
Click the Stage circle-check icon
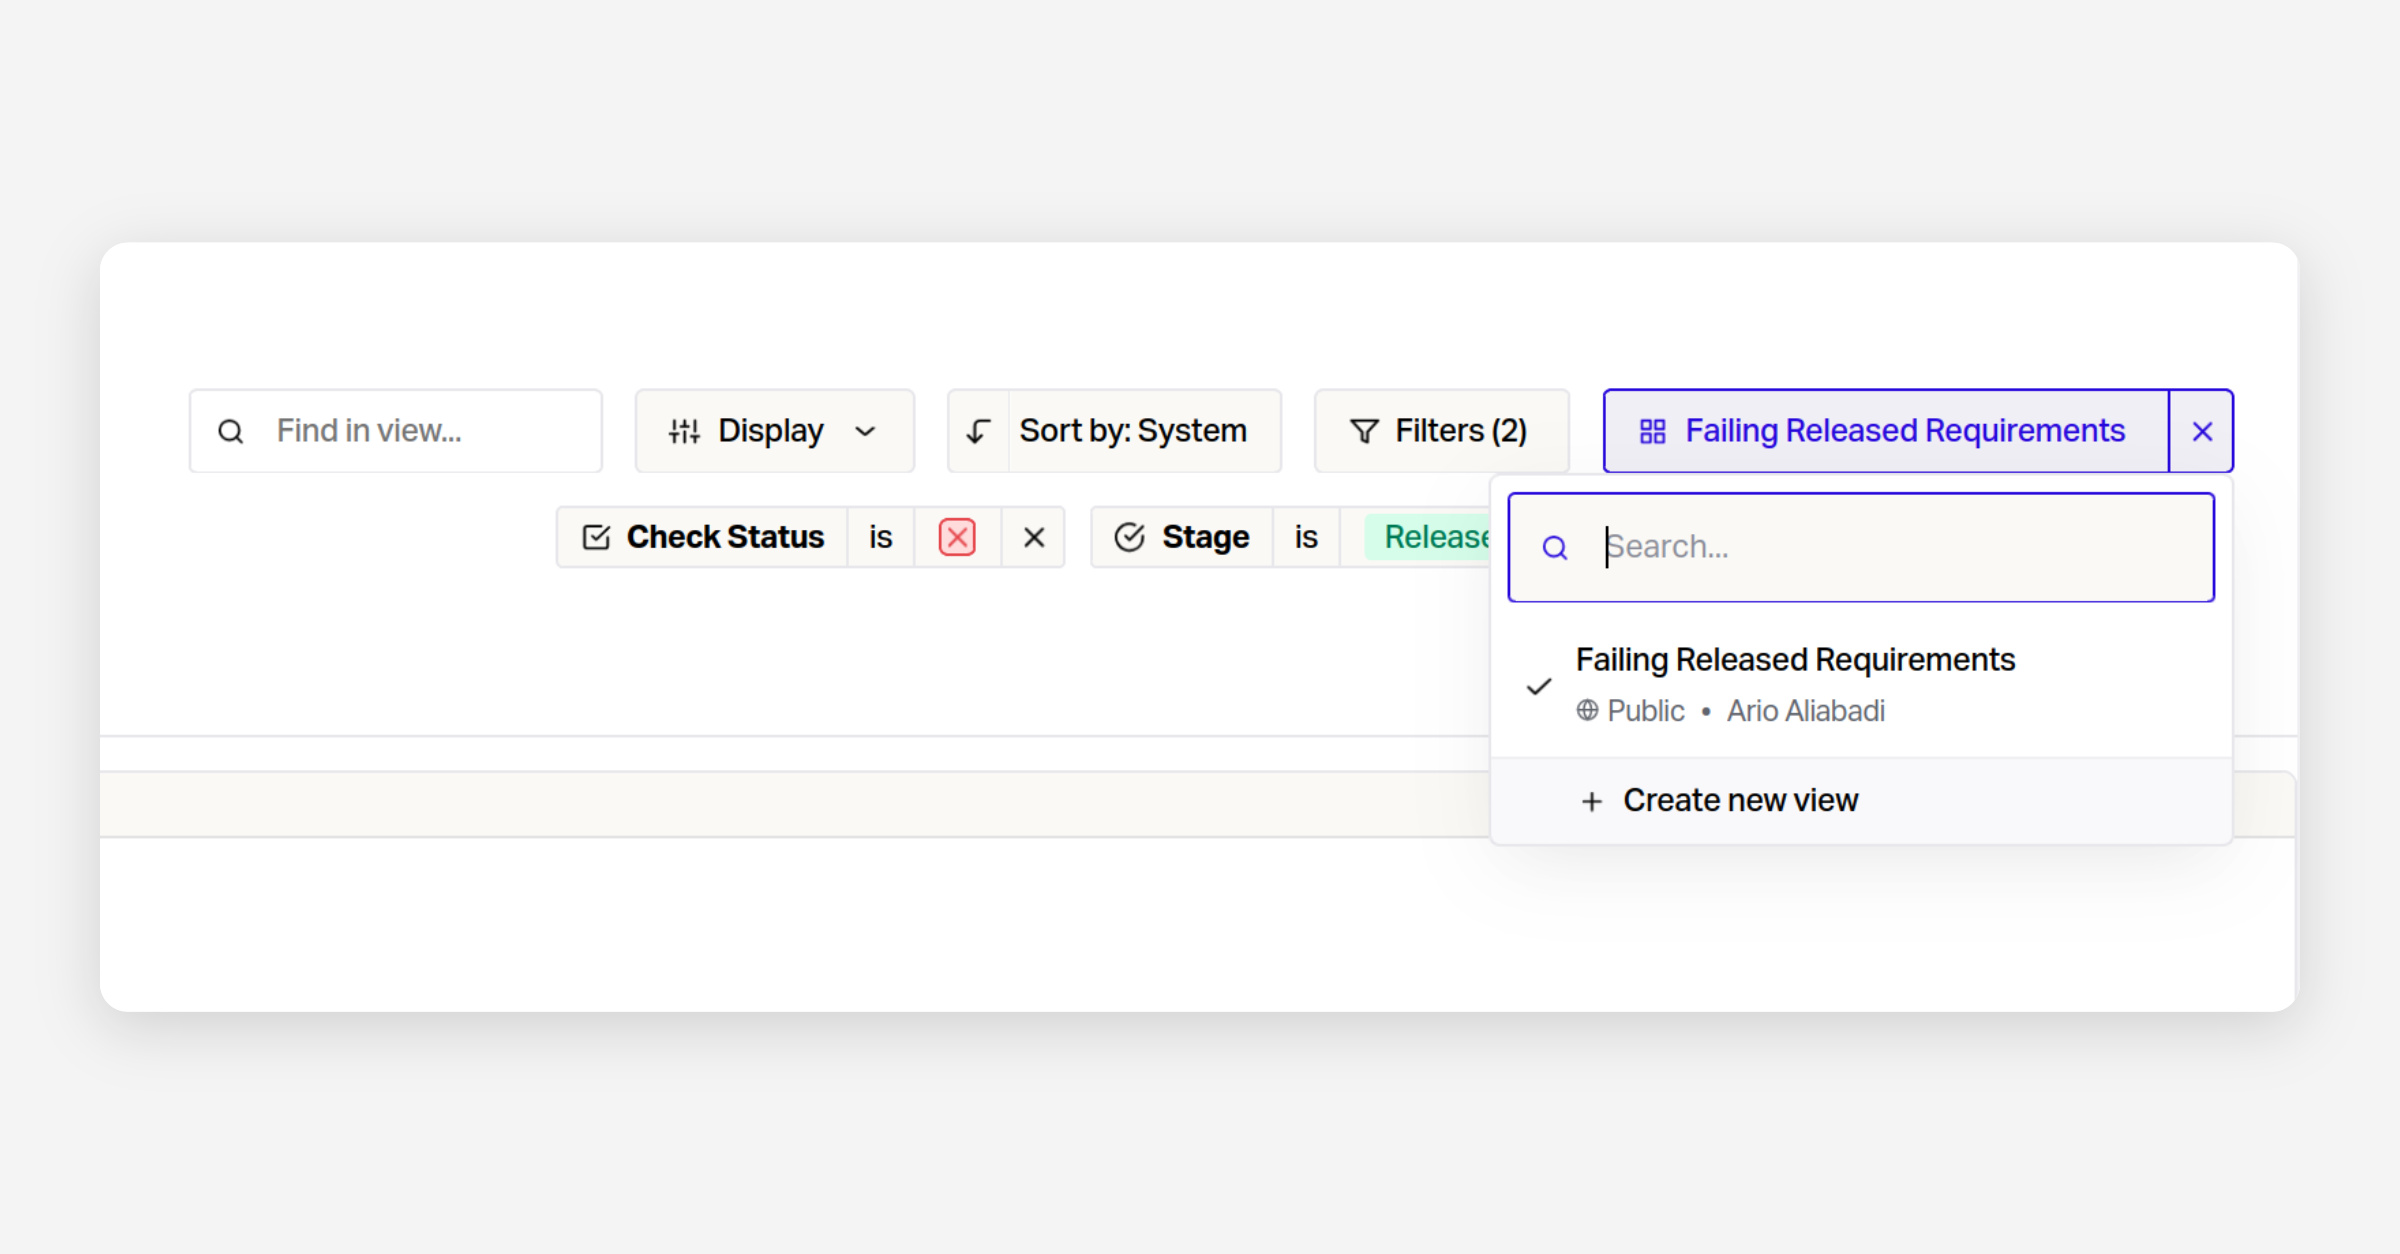[x=1129, y=537]
